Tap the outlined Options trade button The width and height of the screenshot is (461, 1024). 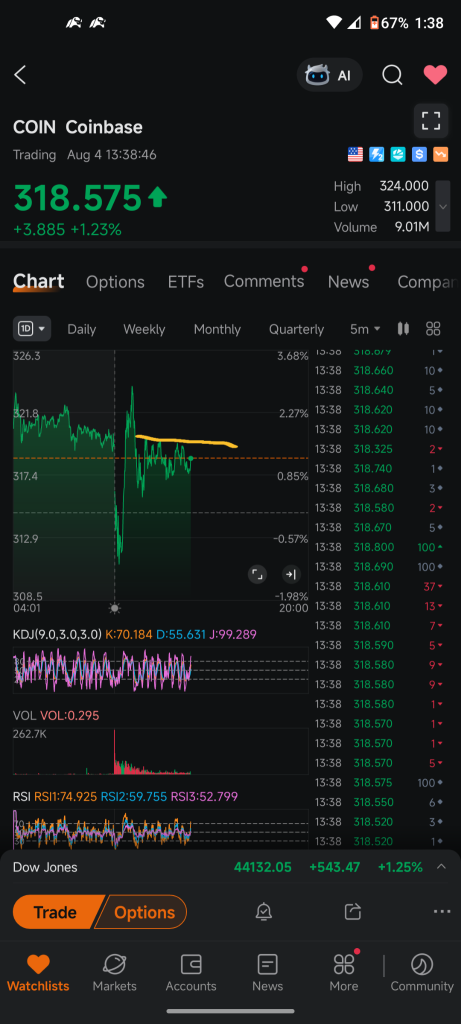(x=140, y=912)
